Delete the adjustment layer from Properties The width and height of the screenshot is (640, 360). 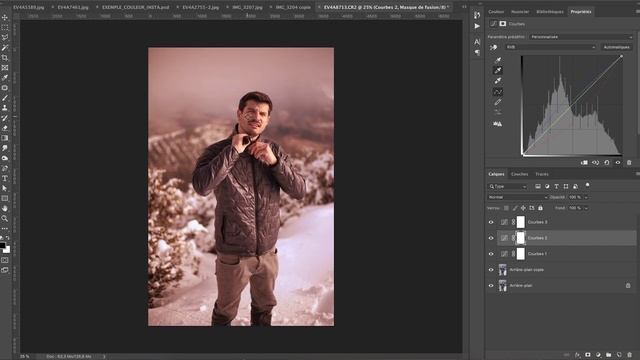(629, 162)
